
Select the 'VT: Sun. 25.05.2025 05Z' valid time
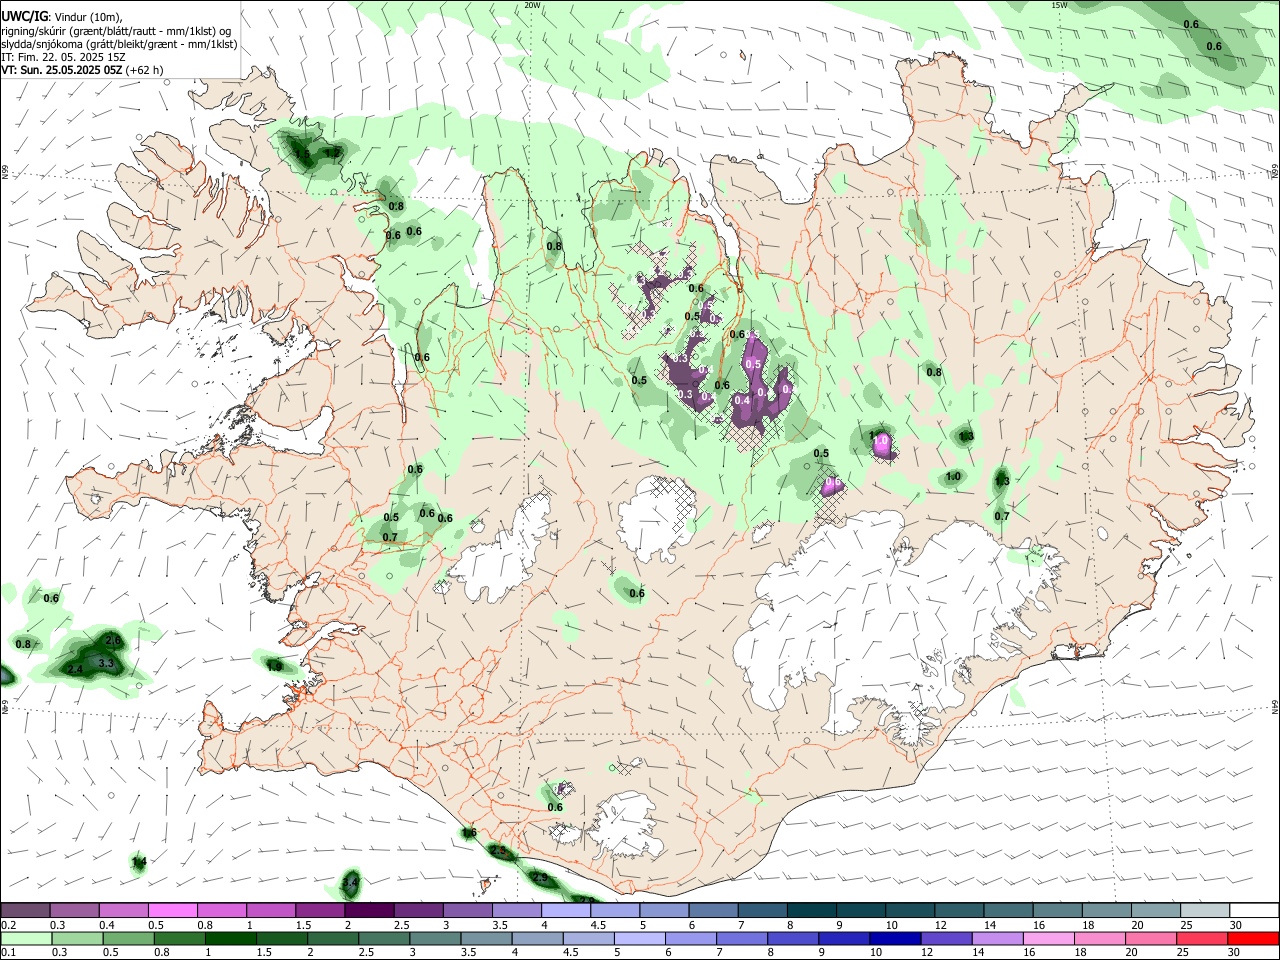click(62, 70)
